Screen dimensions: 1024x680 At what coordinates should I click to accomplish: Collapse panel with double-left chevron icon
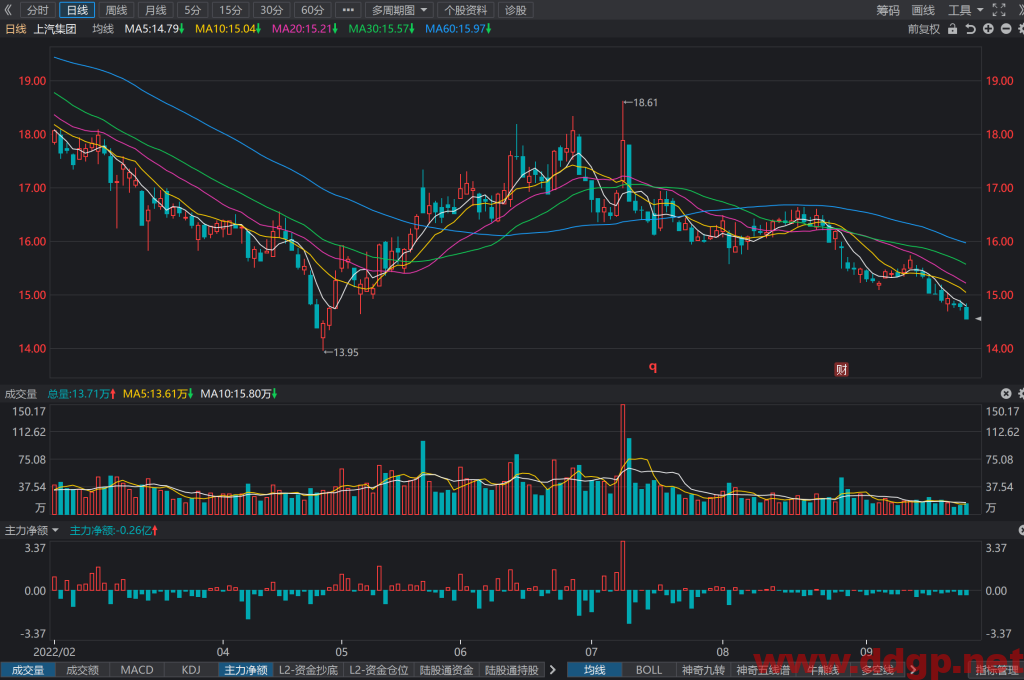pos(8,10)
